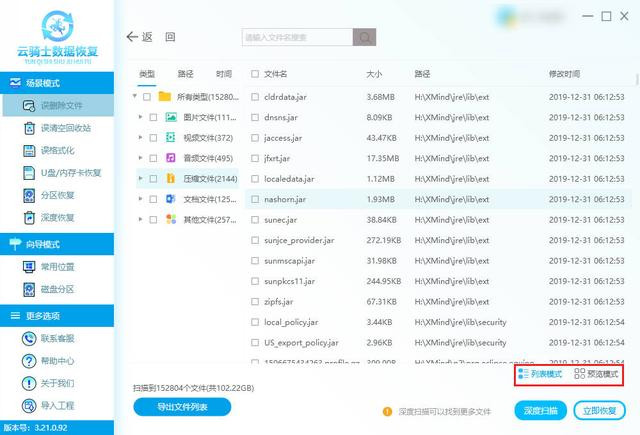
Task: Select 深度恢复 deep recovery
Action: coord(49,218)
